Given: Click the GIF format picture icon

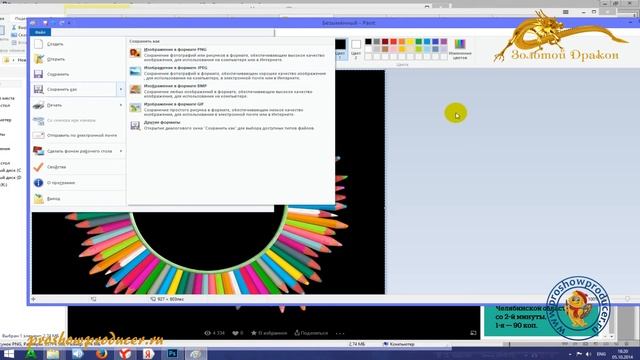Looking at the screenshot, I should [x=135, y=107].
